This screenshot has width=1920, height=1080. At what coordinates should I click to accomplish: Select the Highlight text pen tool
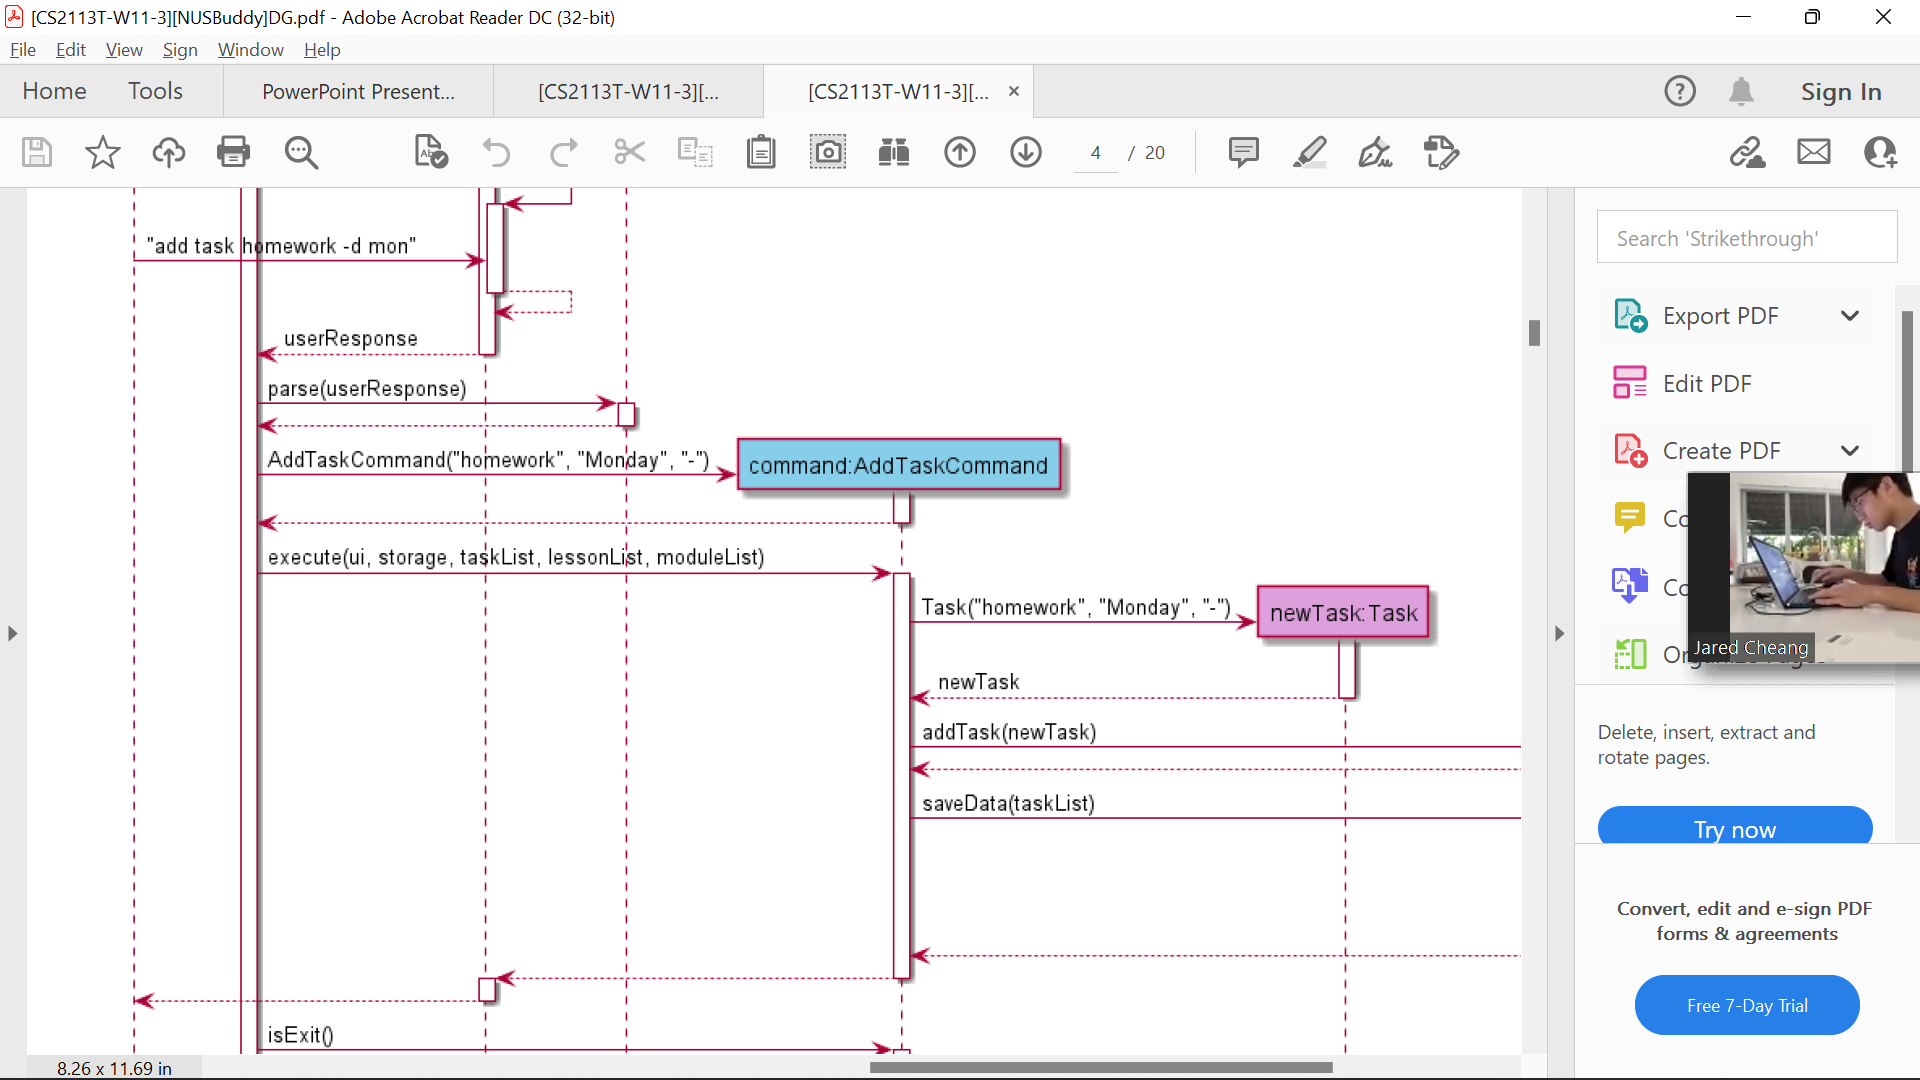tap(1309, 152)
